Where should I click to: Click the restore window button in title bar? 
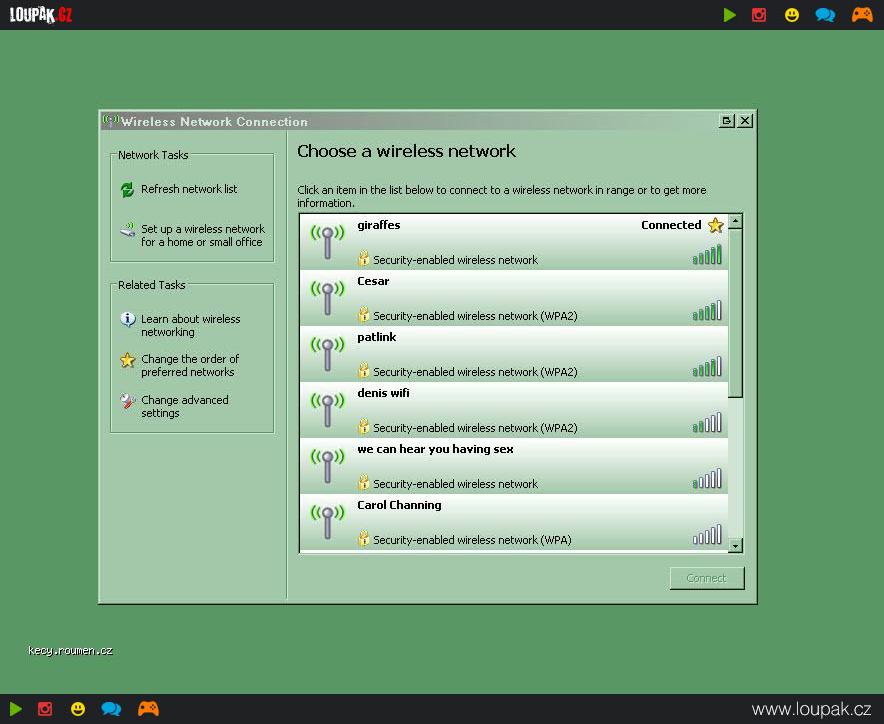click(727, 121)
